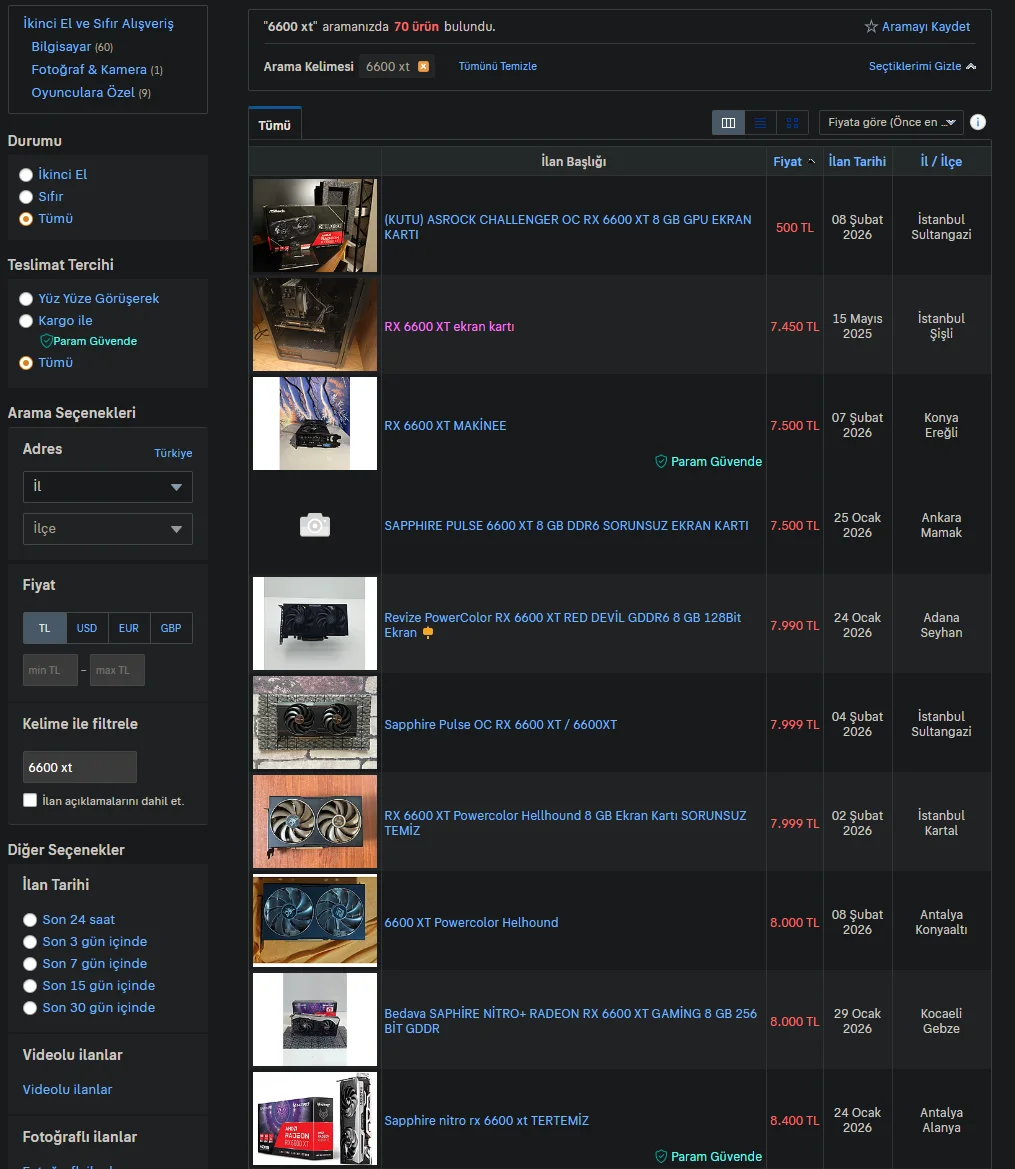Switch to list view icon
This screenshot has height=1169, width=1015.
(x=760, y=123)
